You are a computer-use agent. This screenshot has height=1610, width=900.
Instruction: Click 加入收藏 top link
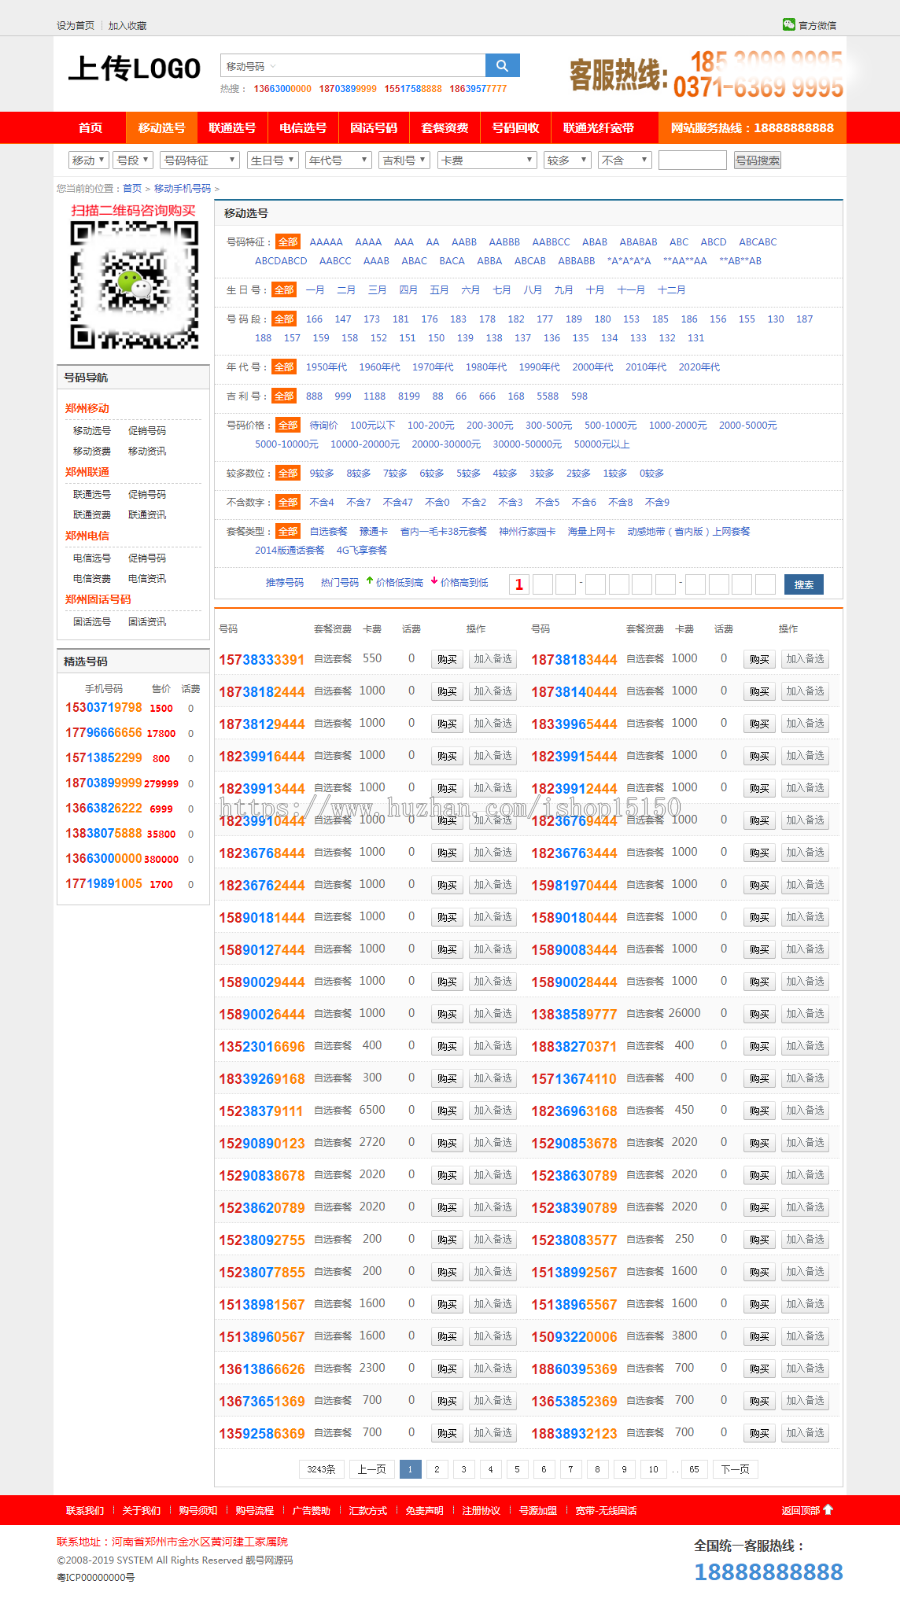128,25
